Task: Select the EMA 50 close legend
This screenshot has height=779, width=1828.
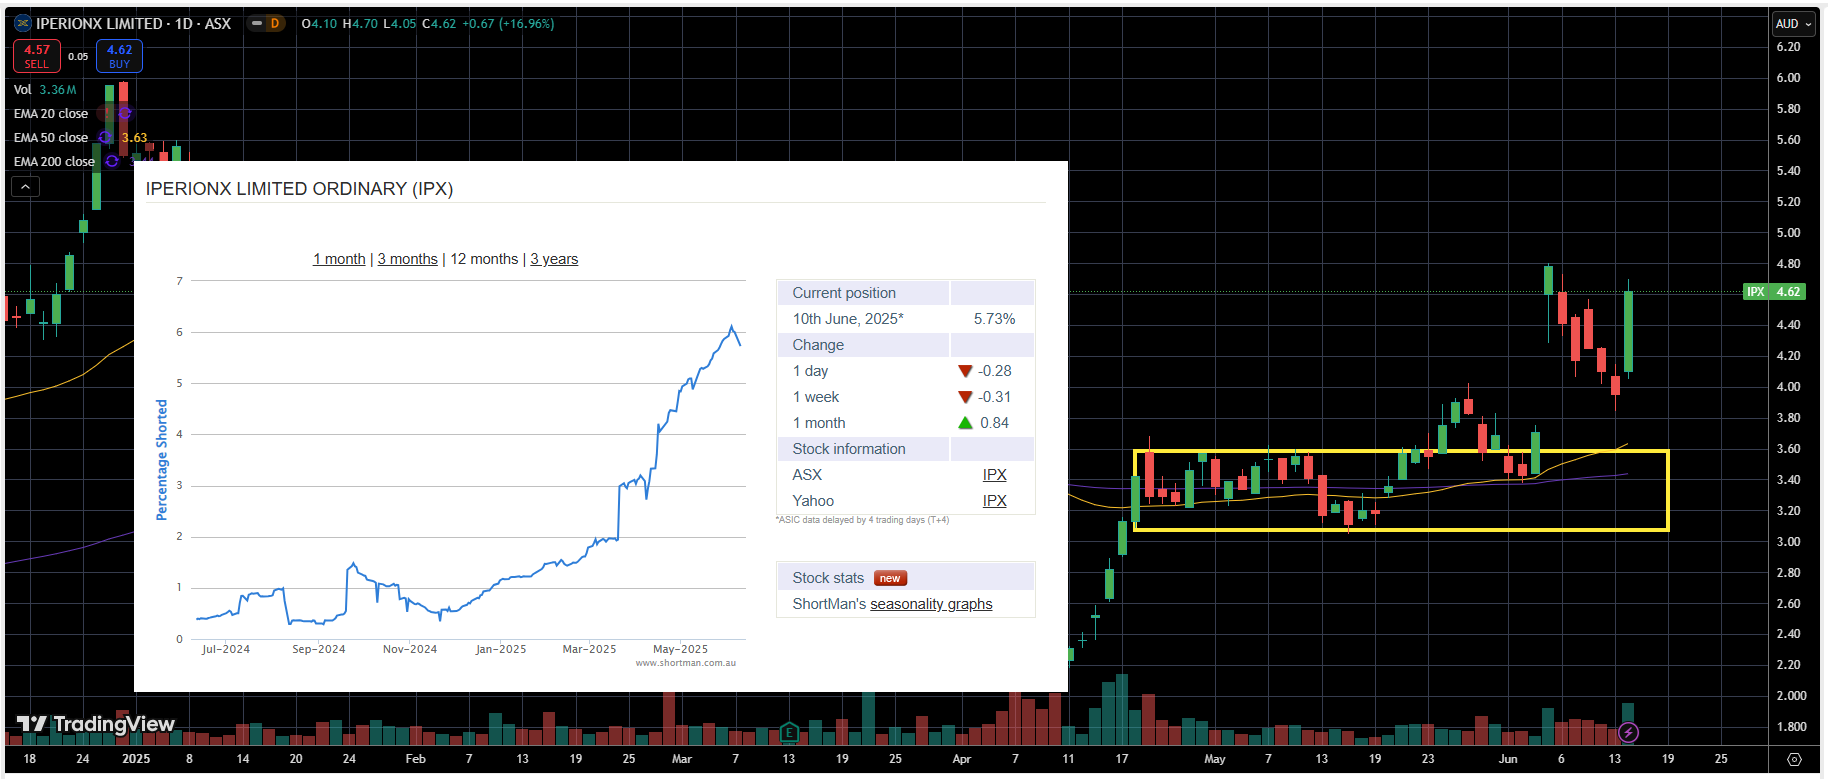Action: (51, 138)
